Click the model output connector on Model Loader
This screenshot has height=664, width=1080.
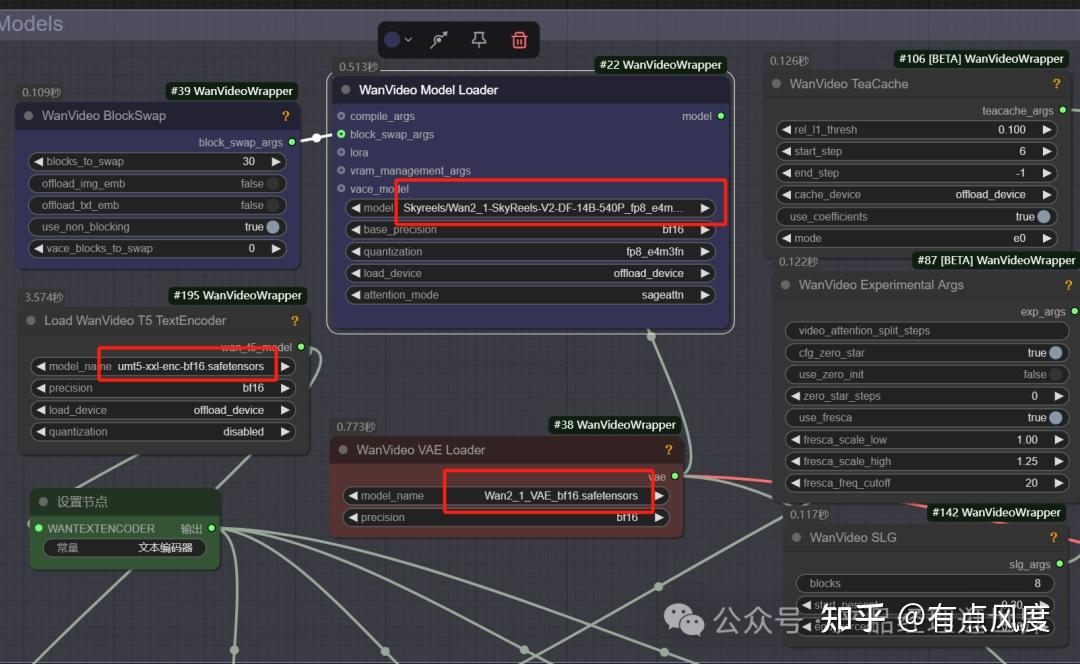[720, 116]
